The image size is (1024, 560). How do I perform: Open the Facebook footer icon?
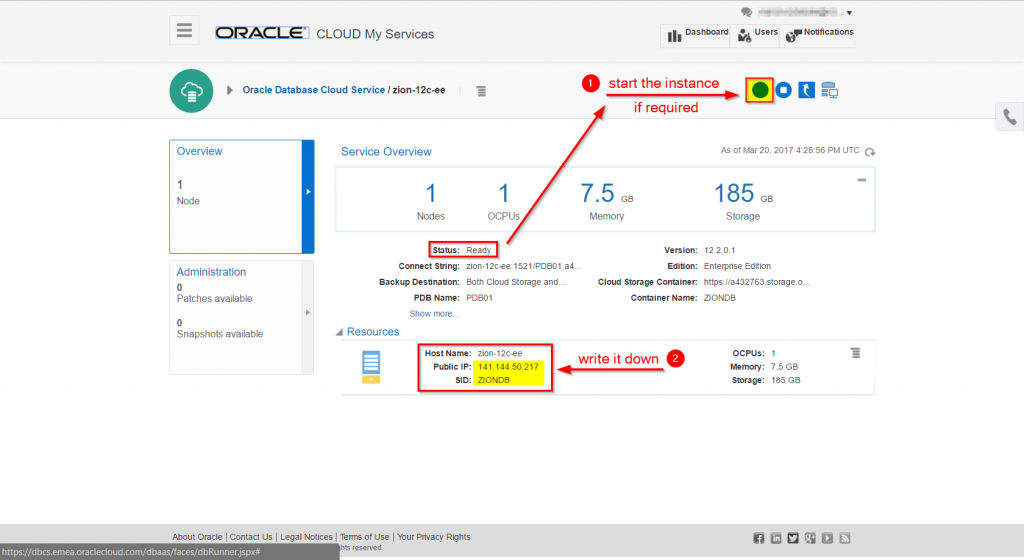click(x=758, y=538)
